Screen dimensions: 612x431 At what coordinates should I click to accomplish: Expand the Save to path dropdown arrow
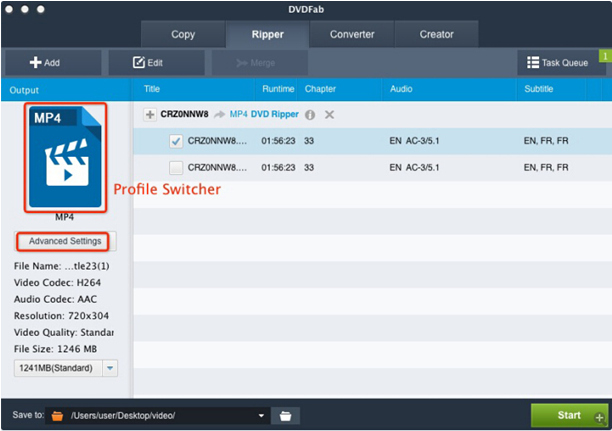click(261, 416)
